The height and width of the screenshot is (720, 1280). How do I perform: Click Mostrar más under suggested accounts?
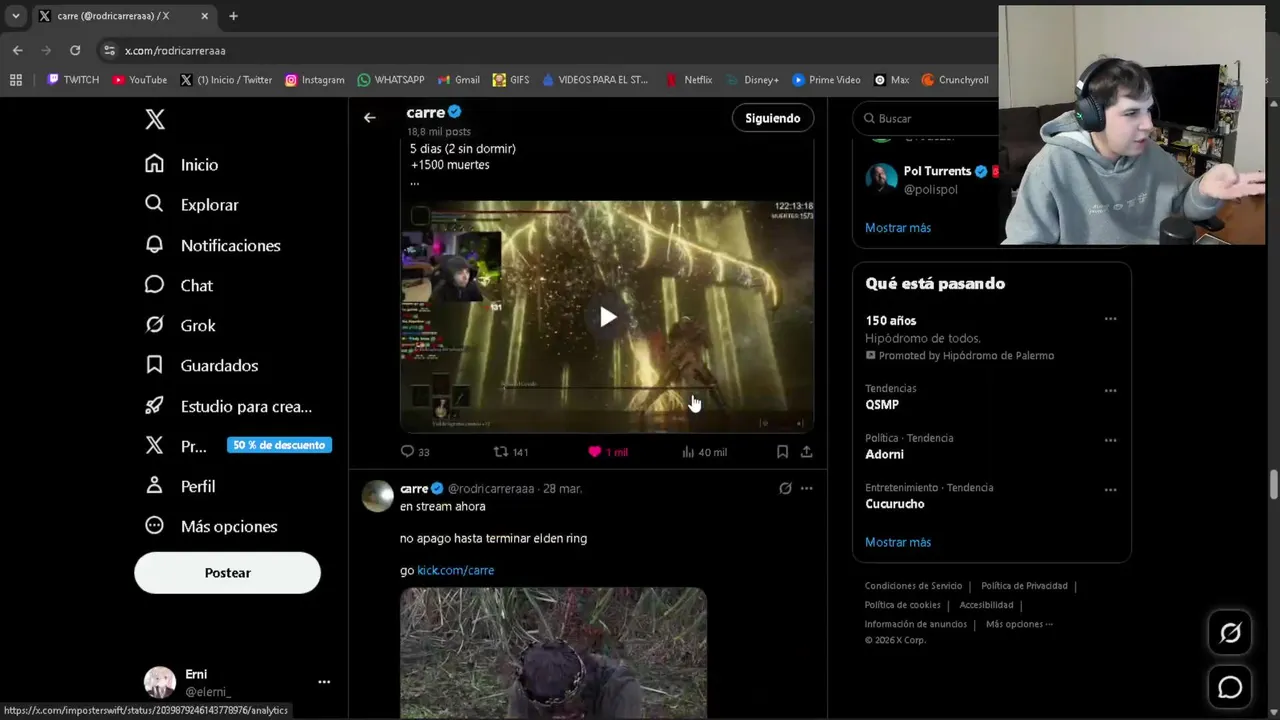click(898, 228)
